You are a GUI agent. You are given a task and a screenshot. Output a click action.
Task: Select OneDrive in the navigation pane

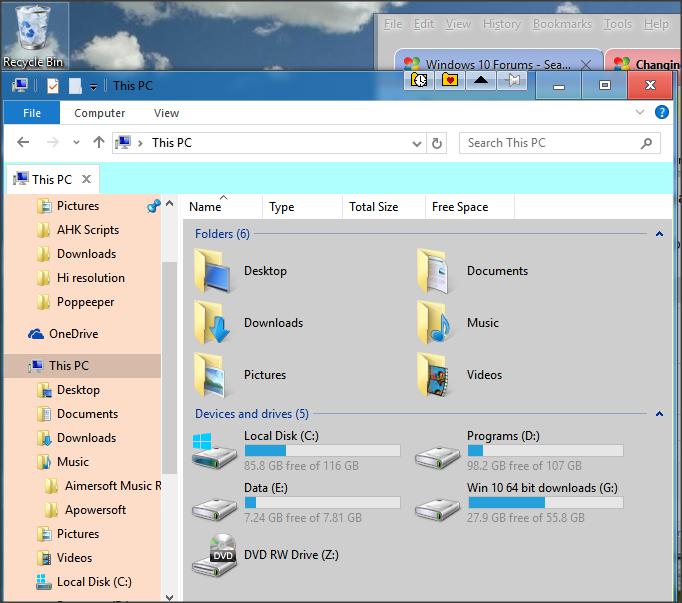(74, 334)
